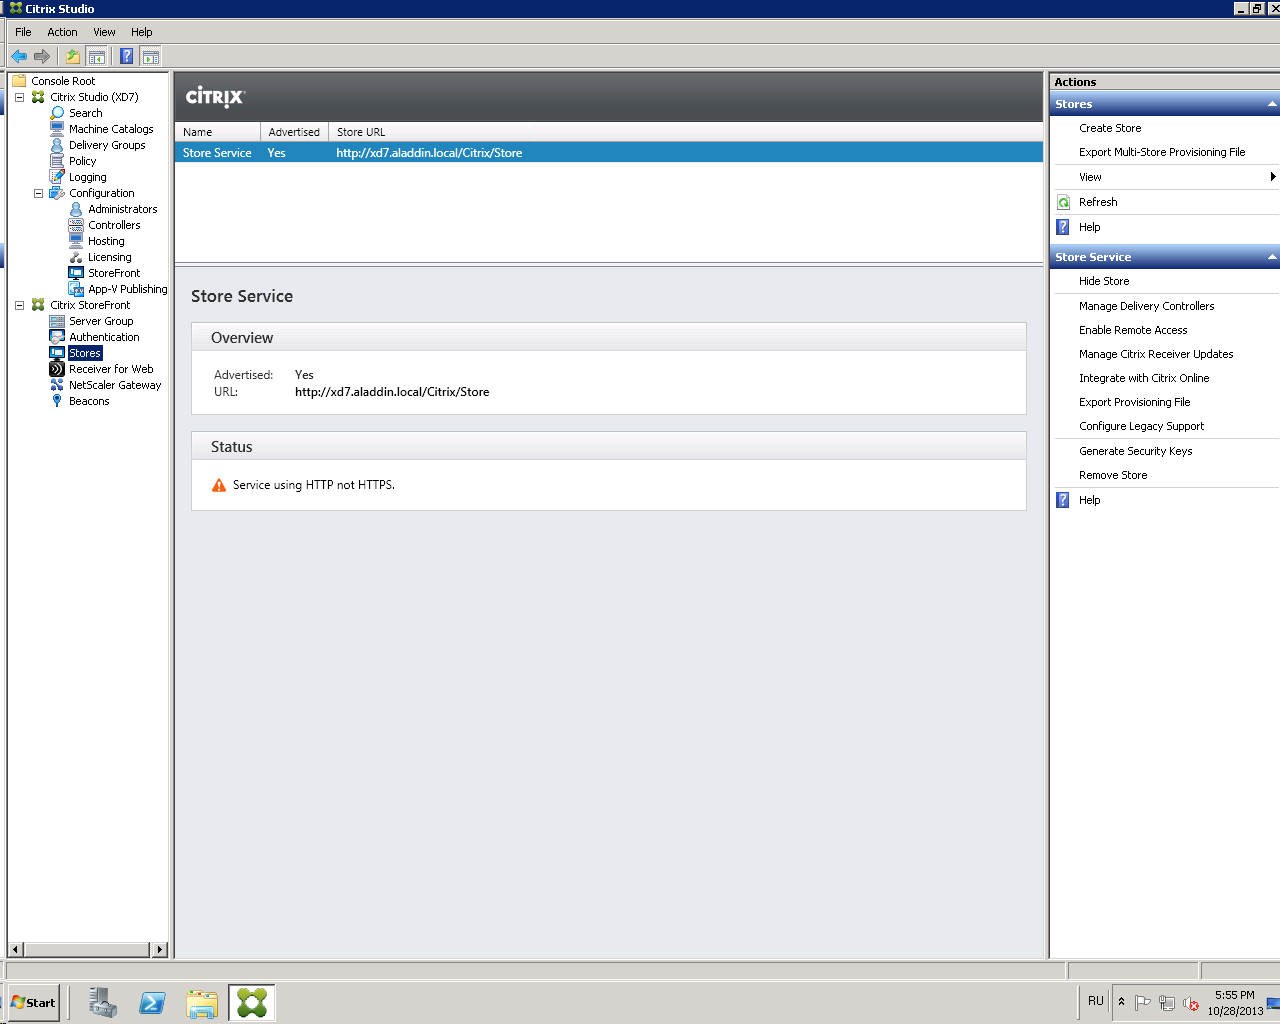Expand the View submenu arrow
The image size is (1280, 1024).
click(1273, 177)
